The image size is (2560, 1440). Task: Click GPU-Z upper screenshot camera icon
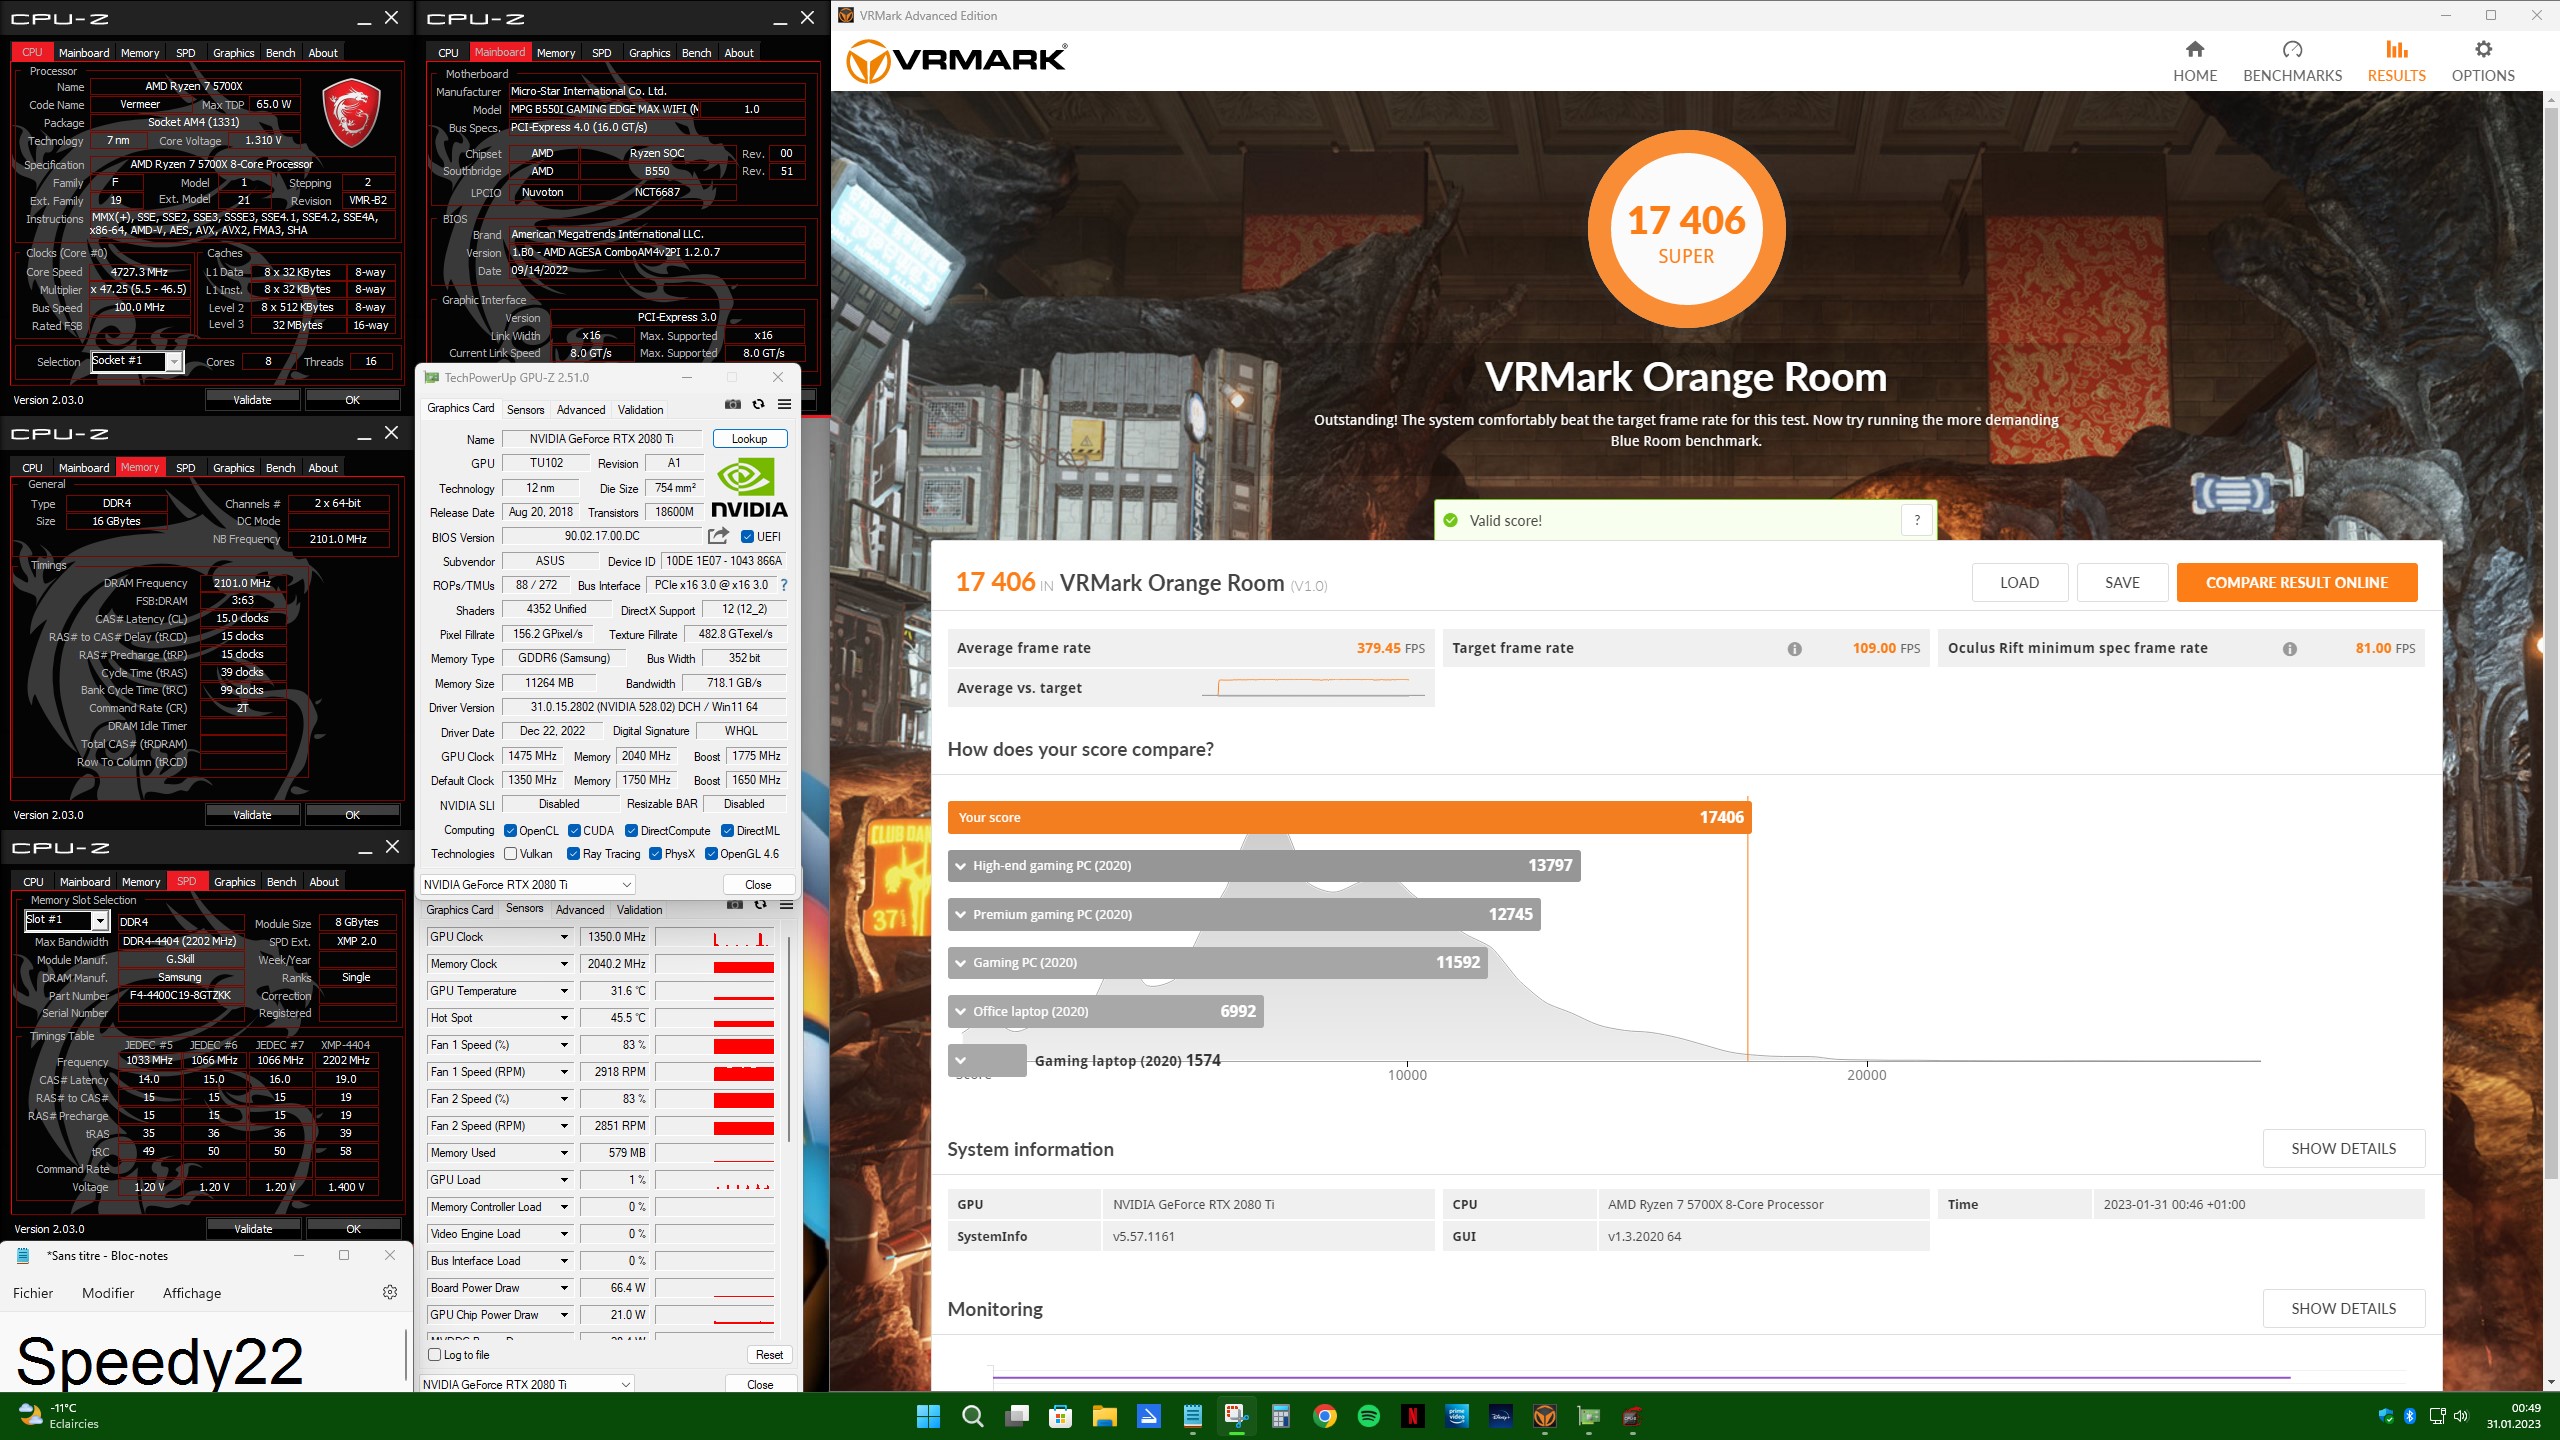[x=733, y=405]
